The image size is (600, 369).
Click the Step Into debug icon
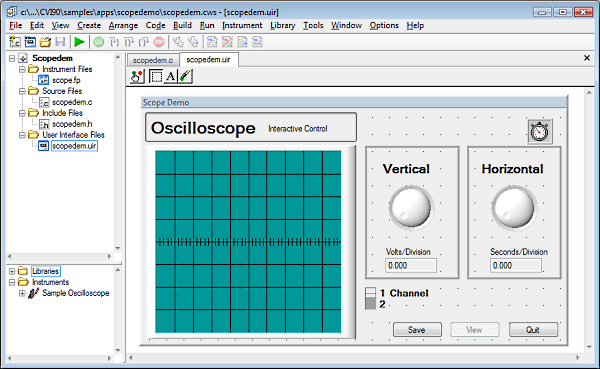pyautogui.click(x=114, y=42)
